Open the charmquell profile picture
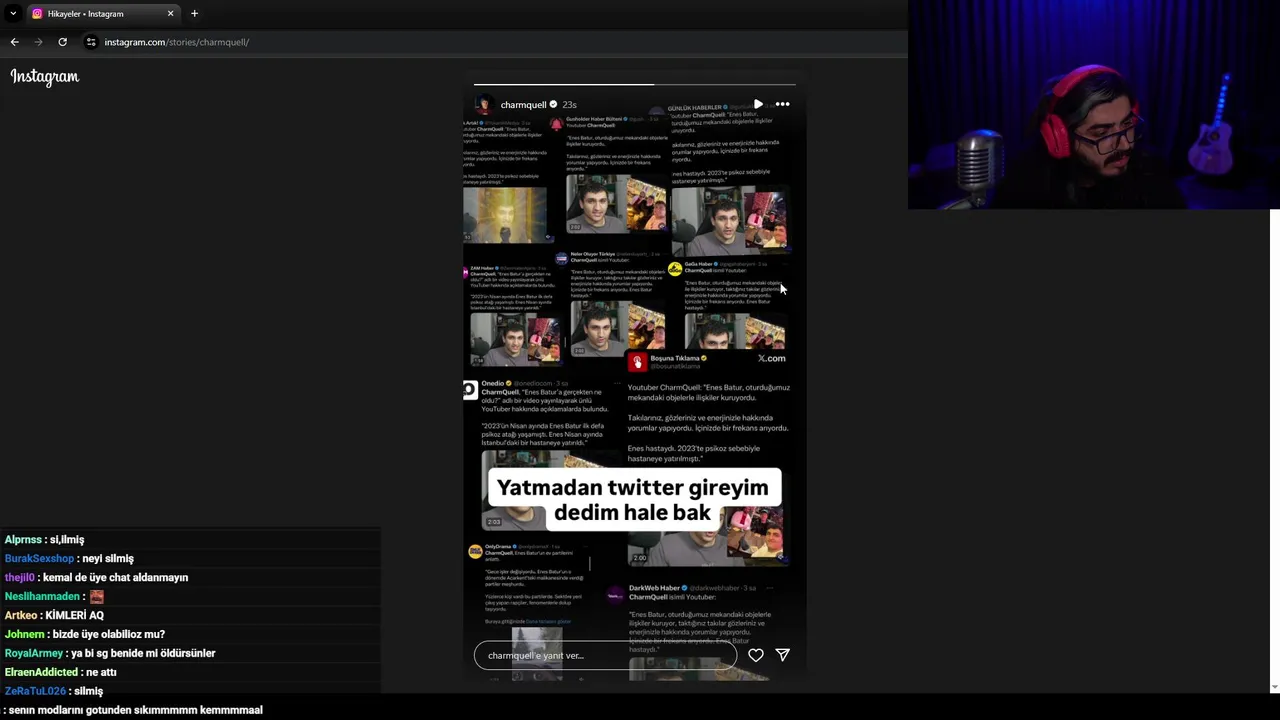The width and height of the screenshot is (1280, 720). (484, 104)
